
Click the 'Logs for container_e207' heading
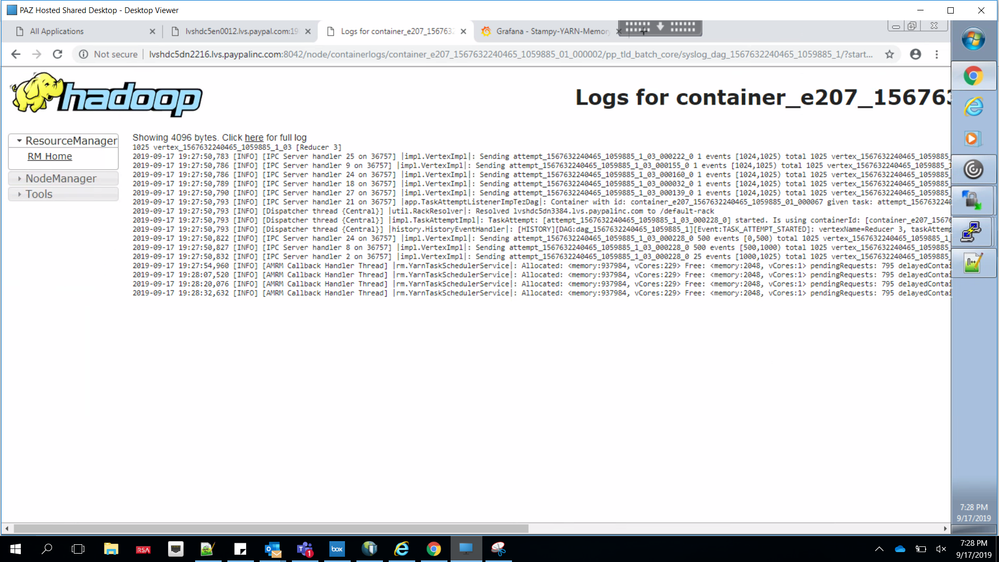pos(763,97)
